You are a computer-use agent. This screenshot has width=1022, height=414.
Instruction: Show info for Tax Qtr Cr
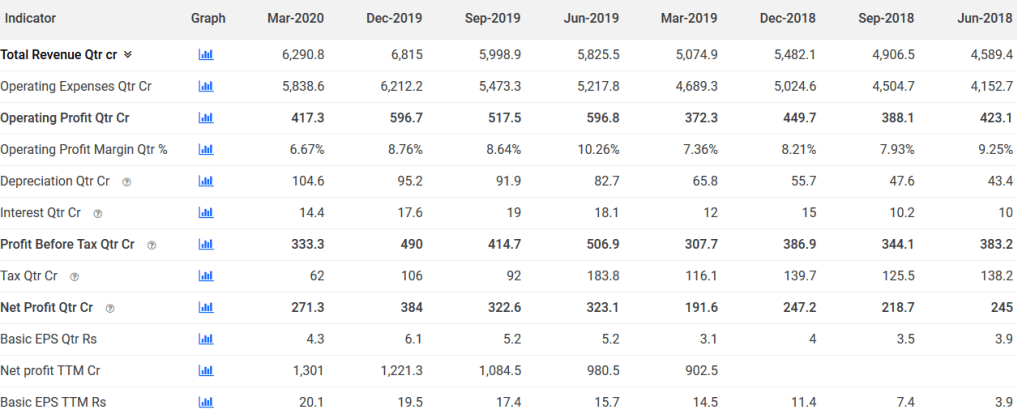click(74, 277)
